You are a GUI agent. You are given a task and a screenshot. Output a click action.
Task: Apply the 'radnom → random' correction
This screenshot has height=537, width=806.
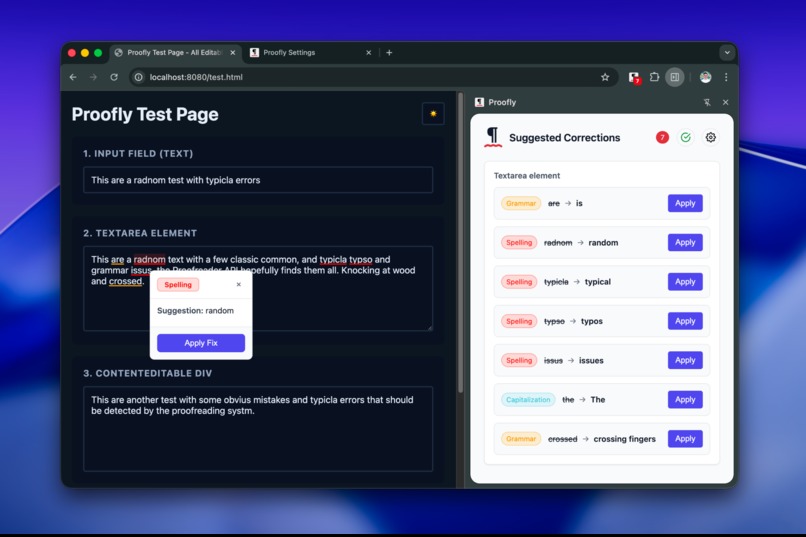click(685, 242)
